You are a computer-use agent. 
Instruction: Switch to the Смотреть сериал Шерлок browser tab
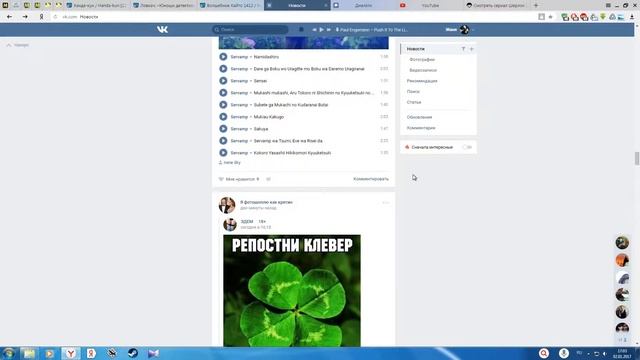(497, 5)
